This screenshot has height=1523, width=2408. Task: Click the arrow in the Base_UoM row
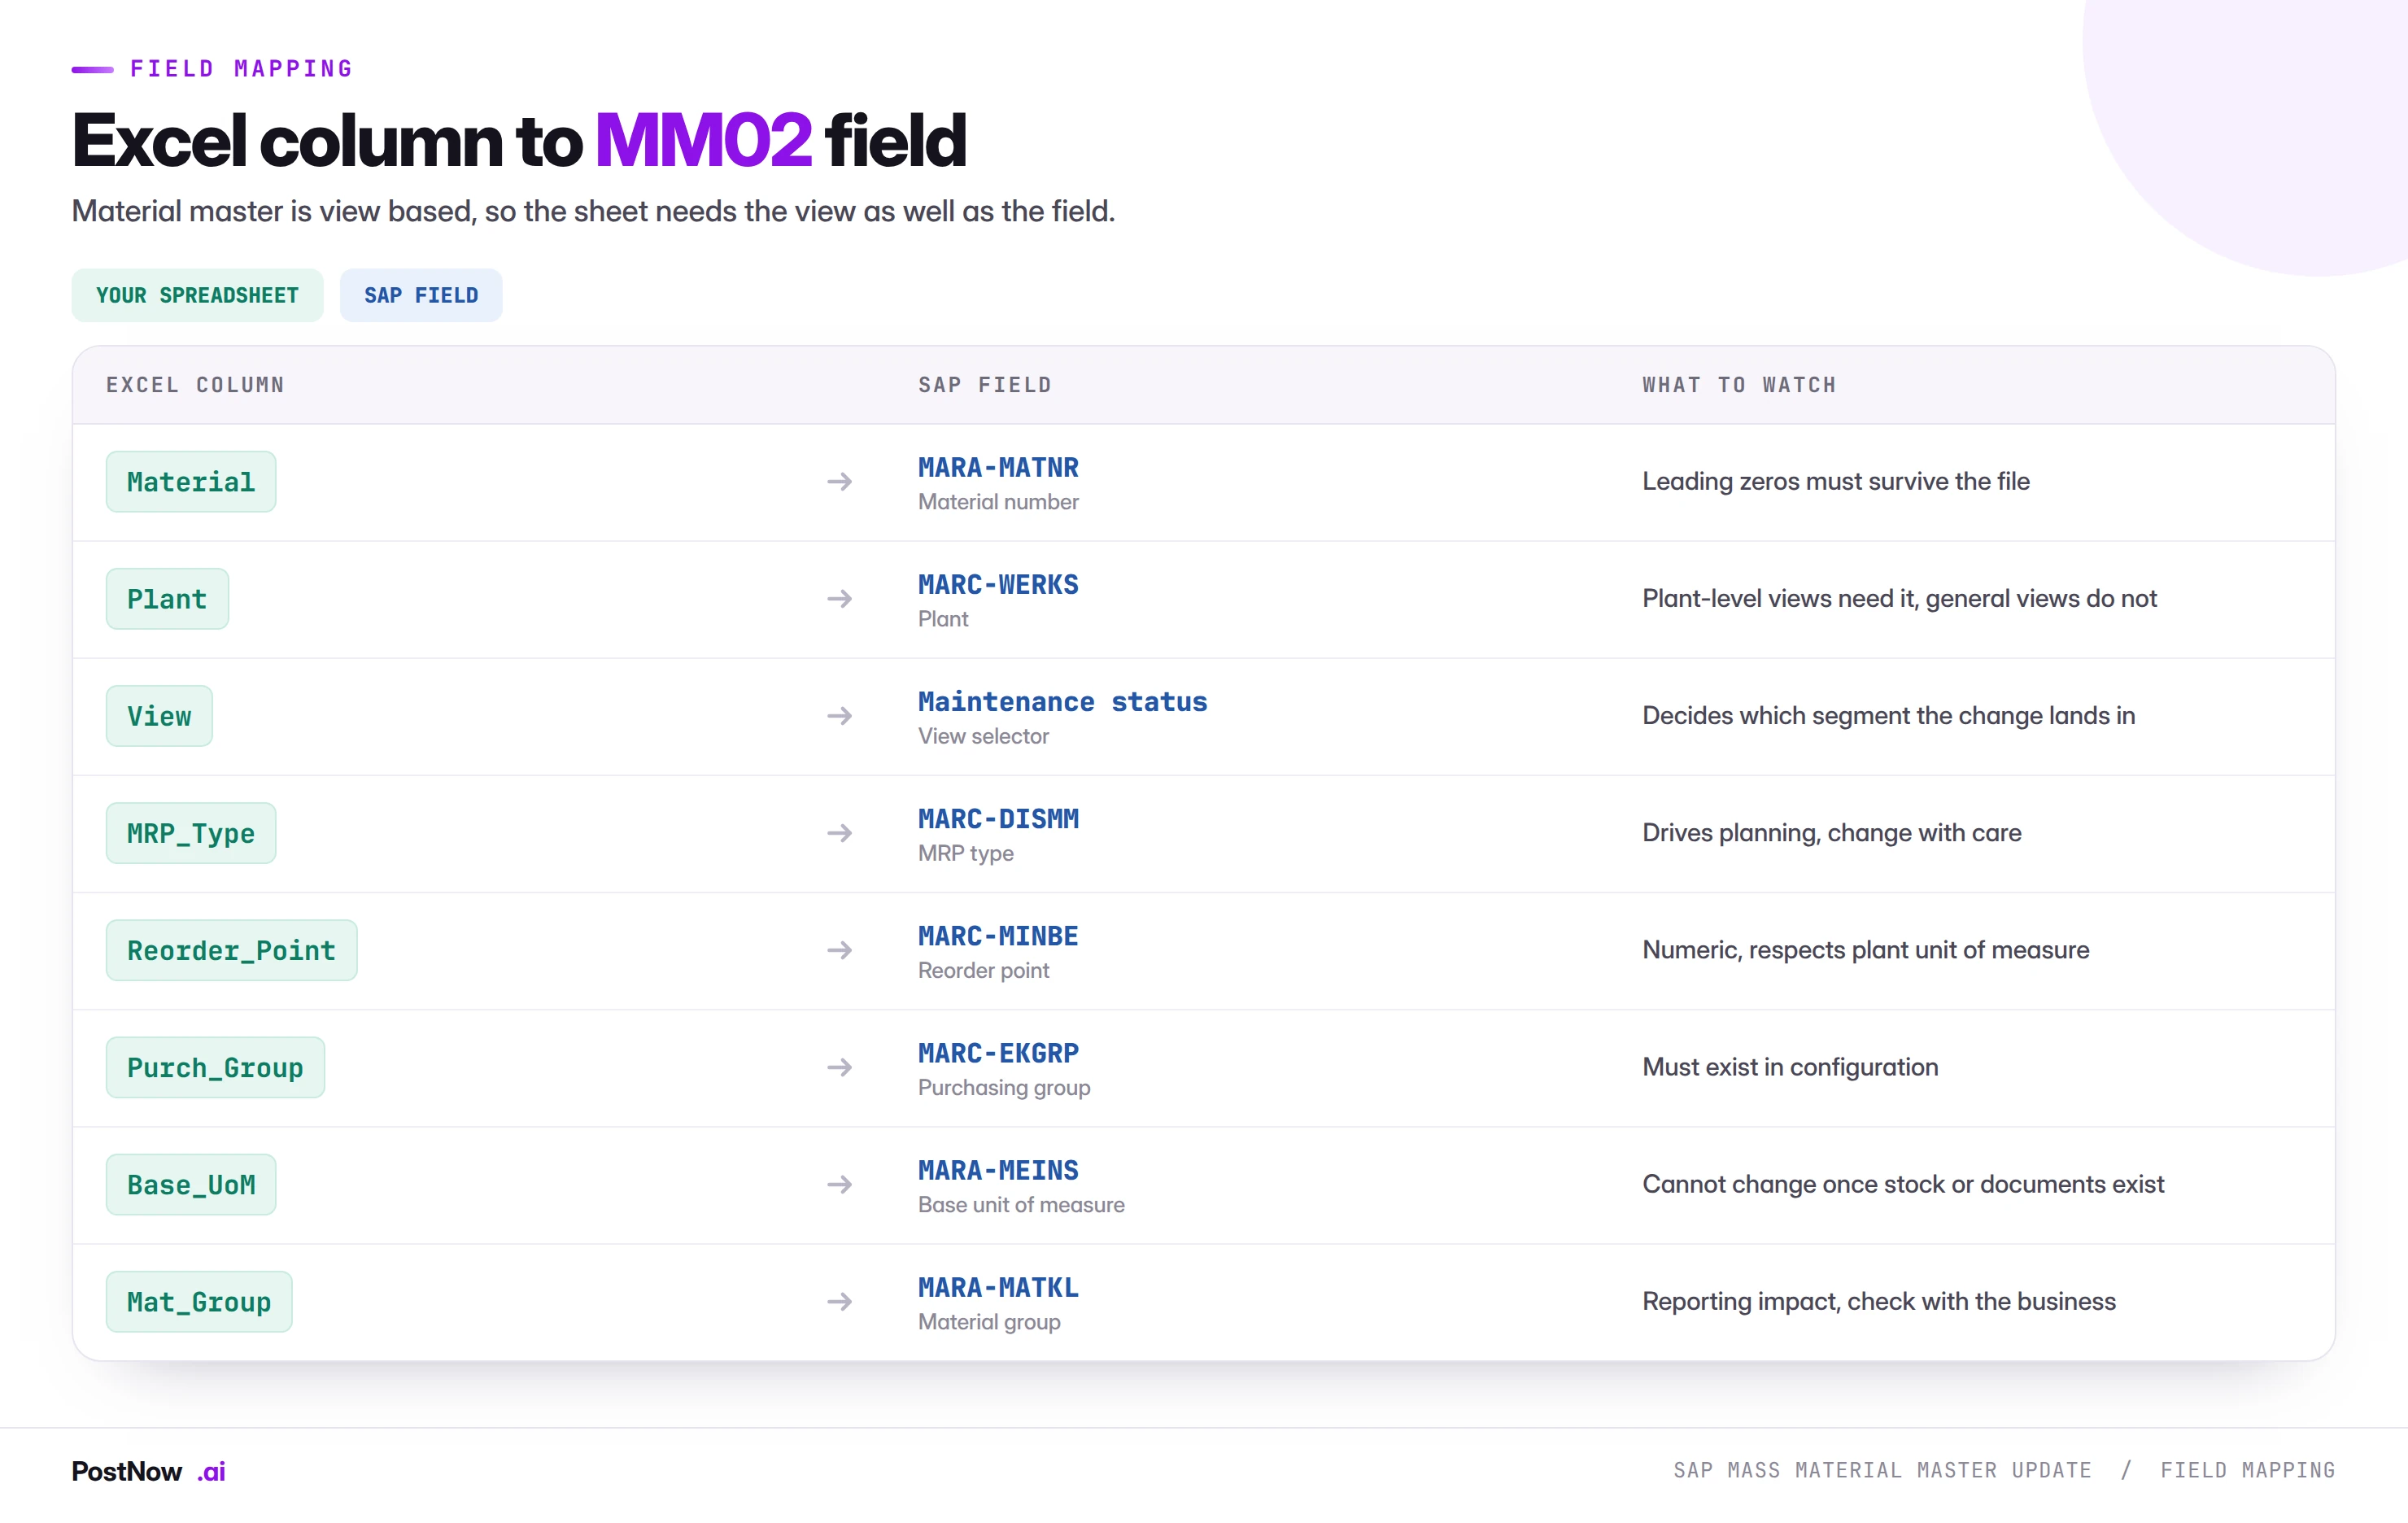click(839, 1184)
